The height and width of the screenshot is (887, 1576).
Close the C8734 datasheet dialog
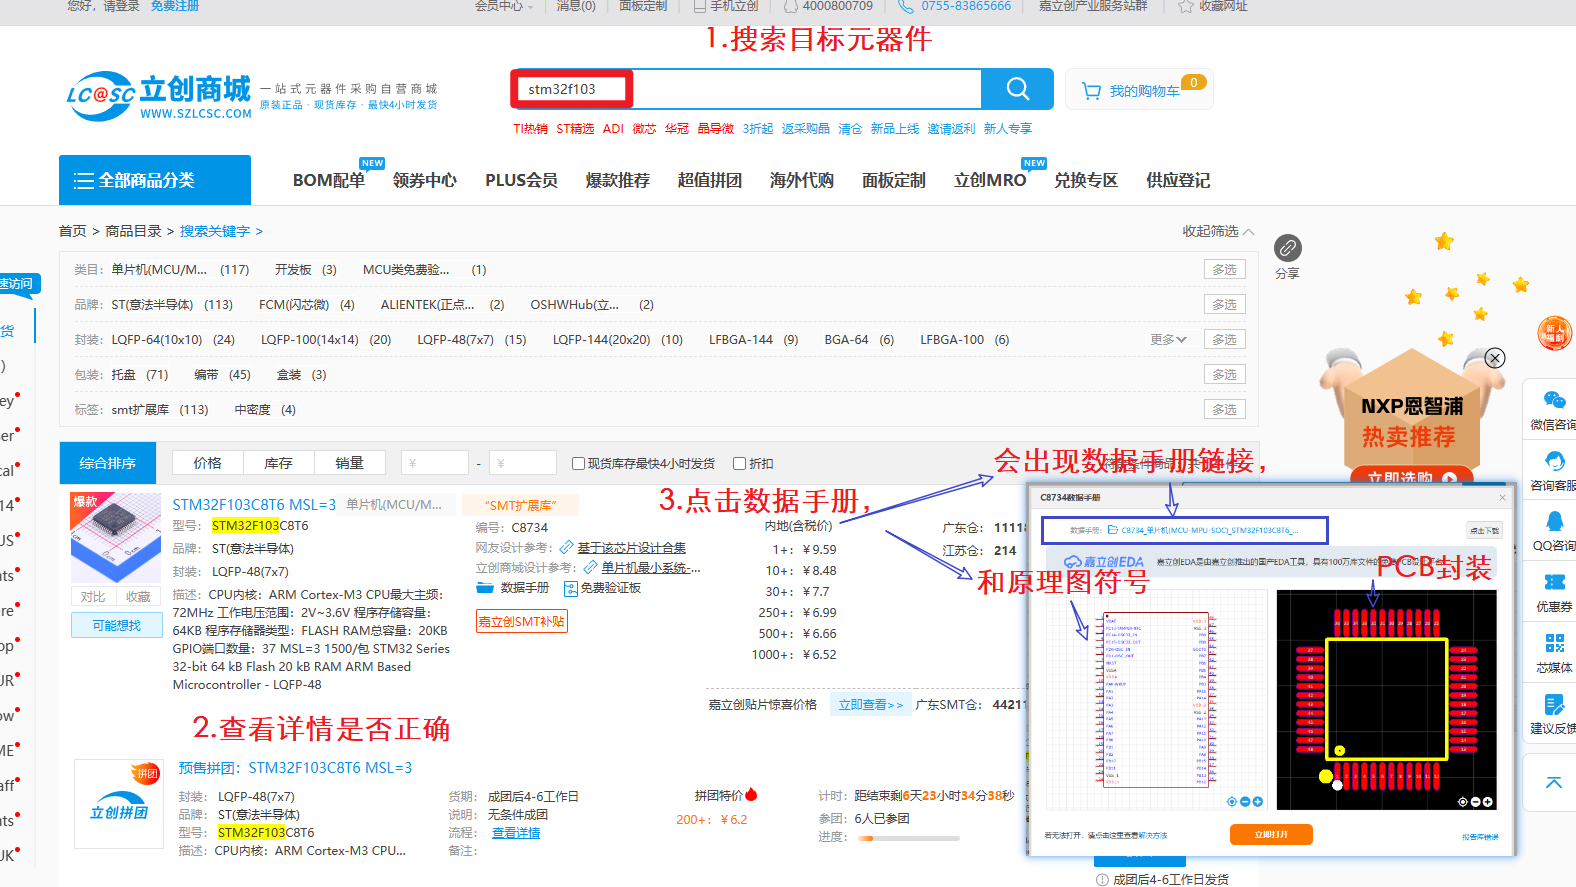[1502, 497]
